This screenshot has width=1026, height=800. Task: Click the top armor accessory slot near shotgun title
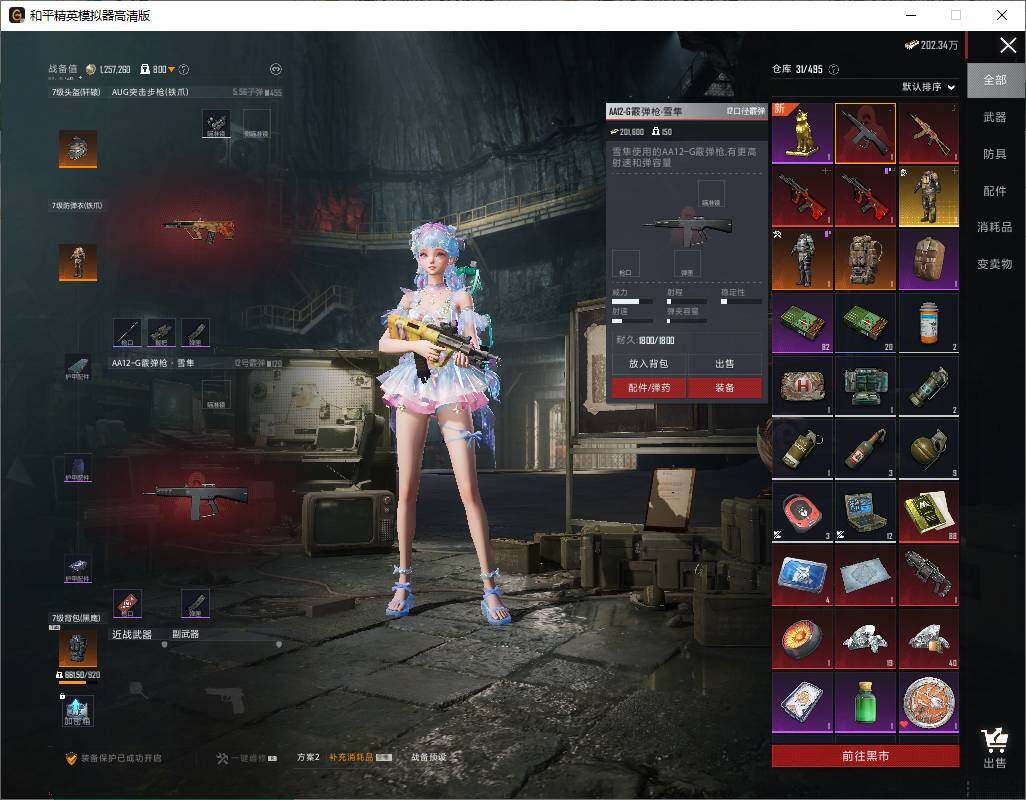(77, 367)
